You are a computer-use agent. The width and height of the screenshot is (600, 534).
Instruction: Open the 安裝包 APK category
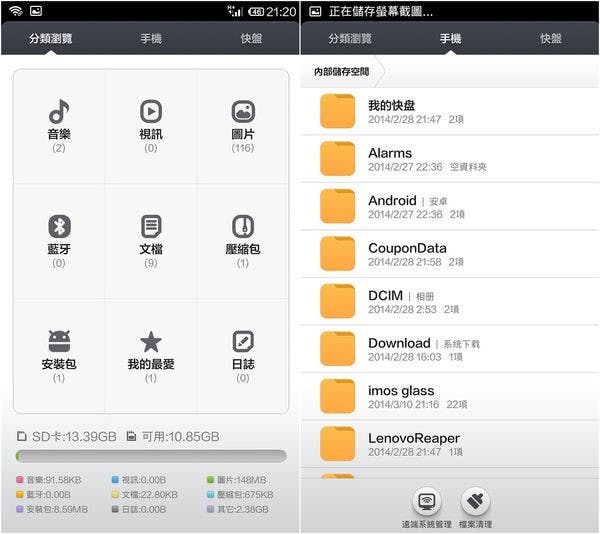pos(59,356)
